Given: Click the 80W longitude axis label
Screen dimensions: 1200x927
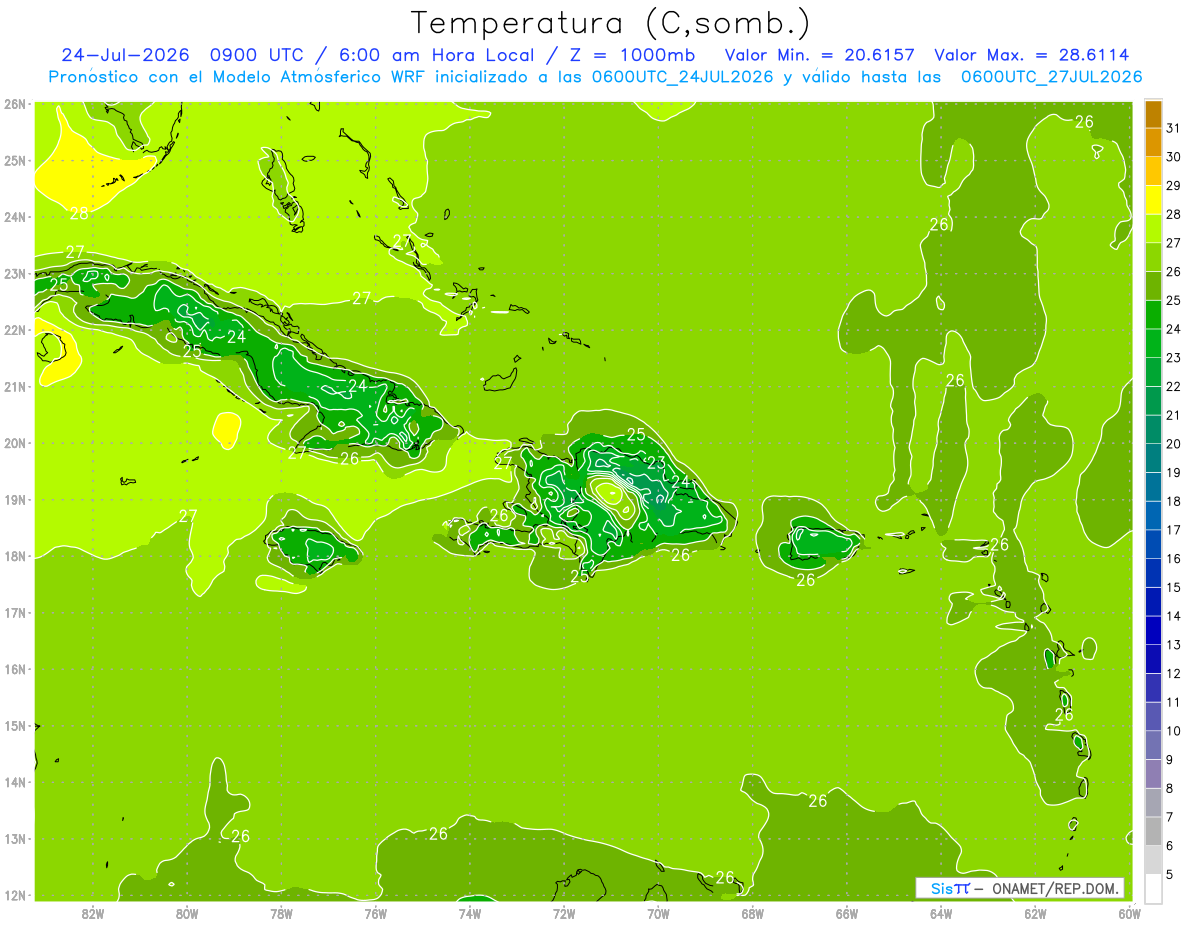Looking at the screenshot, I should pos(187,913).
